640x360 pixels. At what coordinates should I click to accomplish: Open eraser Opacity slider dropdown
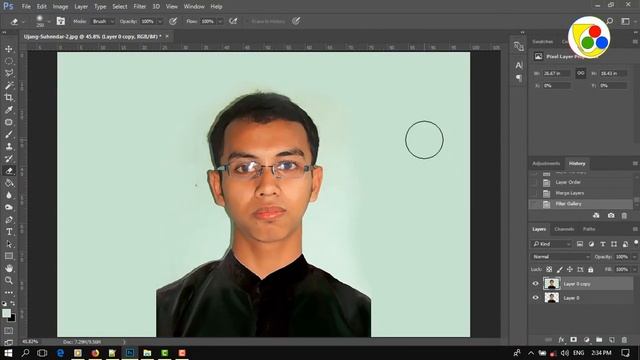(x=160, y=21)
